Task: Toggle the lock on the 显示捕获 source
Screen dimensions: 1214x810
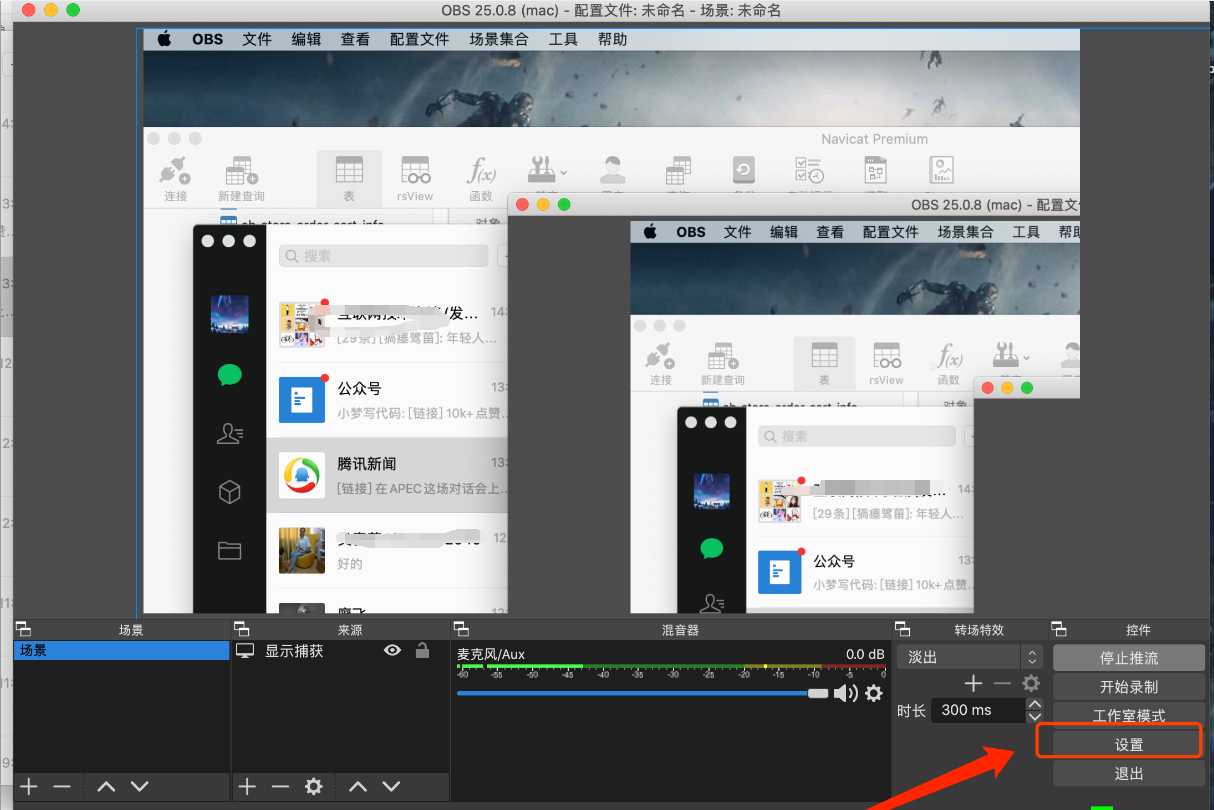Action: (x=422, y=651)
